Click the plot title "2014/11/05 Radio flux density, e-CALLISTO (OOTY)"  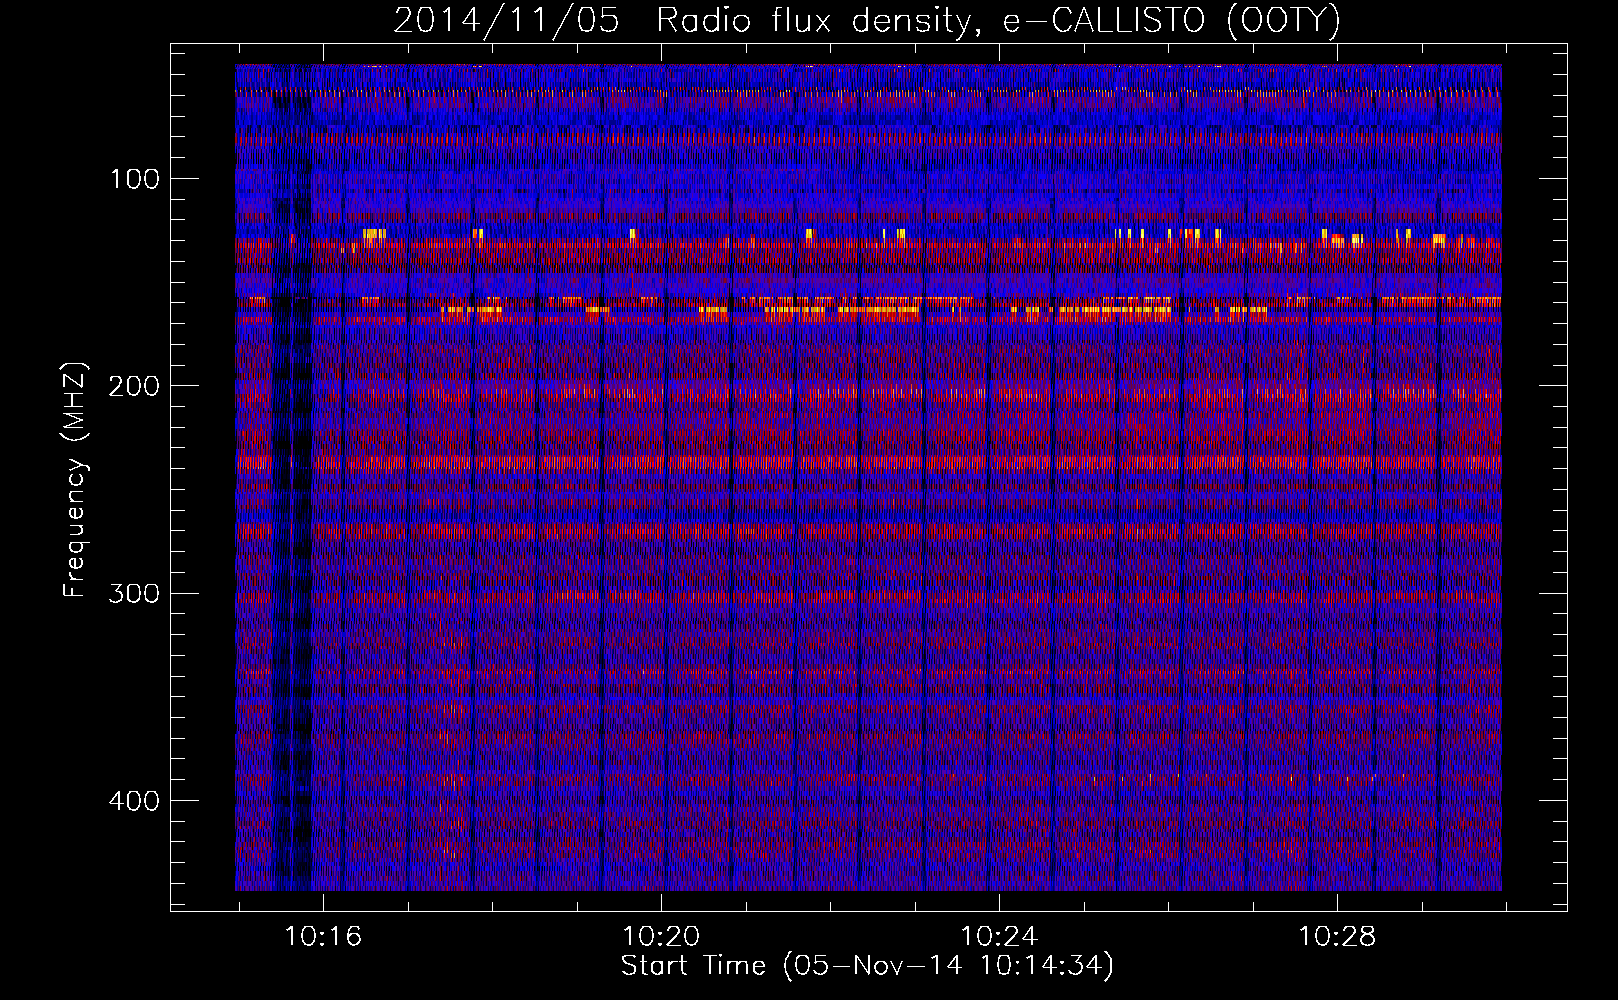tap(867, 20)
